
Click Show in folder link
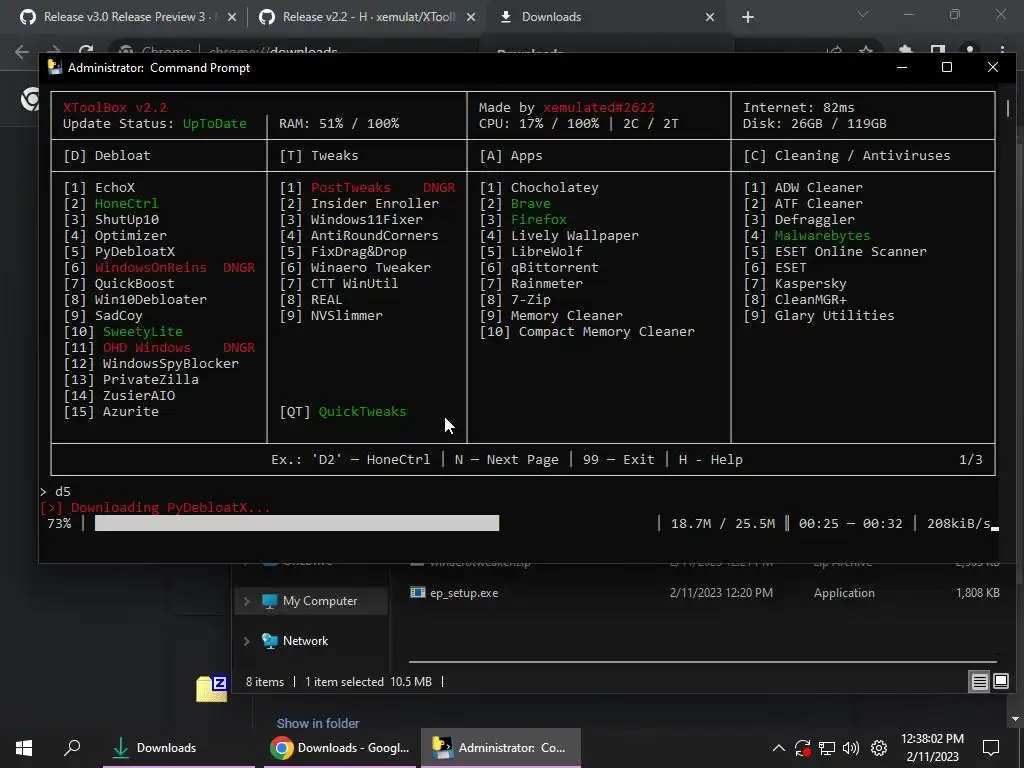tap(317, 724)
